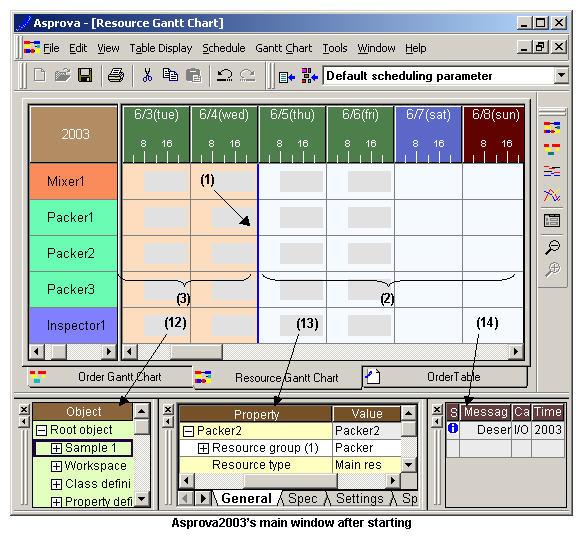Click the Save floppy disk icon
Viewport: 586px width, 537px height.
coord(85,75)
